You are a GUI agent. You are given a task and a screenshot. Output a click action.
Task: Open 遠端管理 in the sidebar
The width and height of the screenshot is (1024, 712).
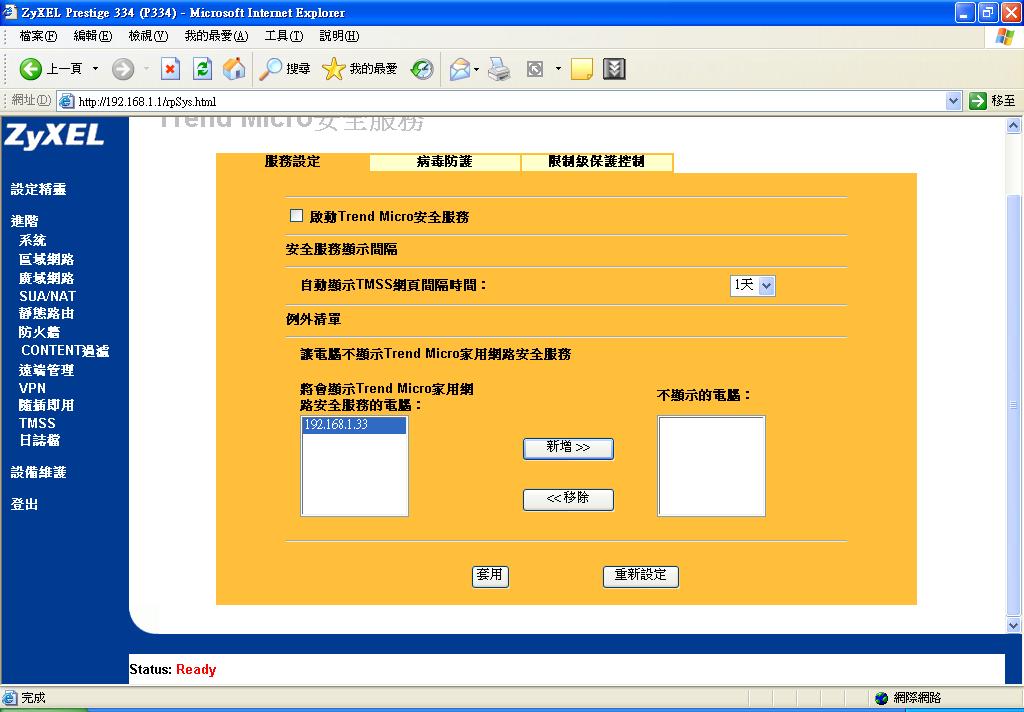[x=46, y=370]
